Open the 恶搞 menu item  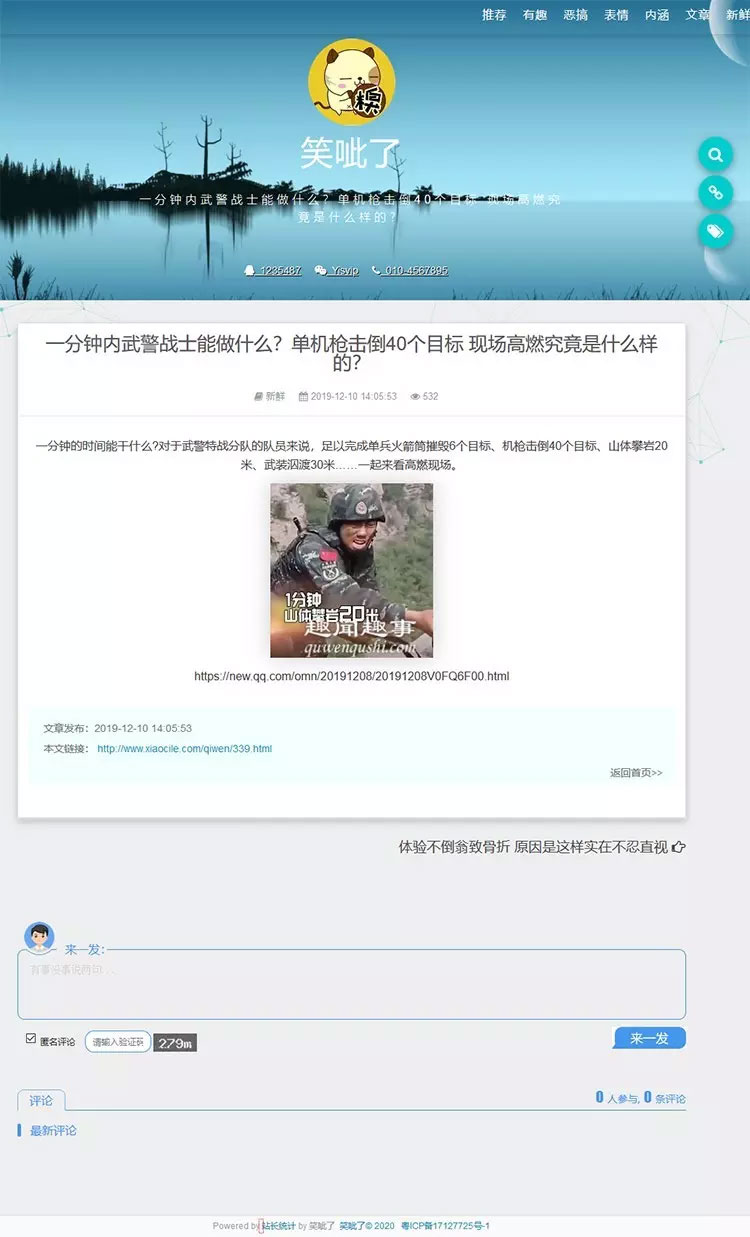[x=575, y=15]
